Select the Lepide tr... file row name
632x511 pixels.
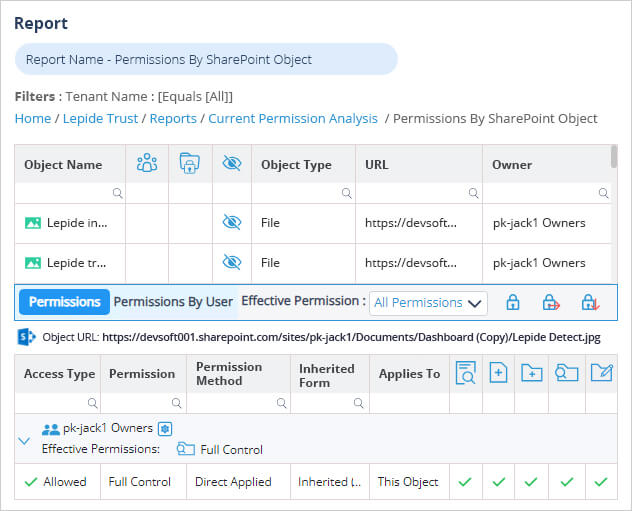click(x=77, y=263)
